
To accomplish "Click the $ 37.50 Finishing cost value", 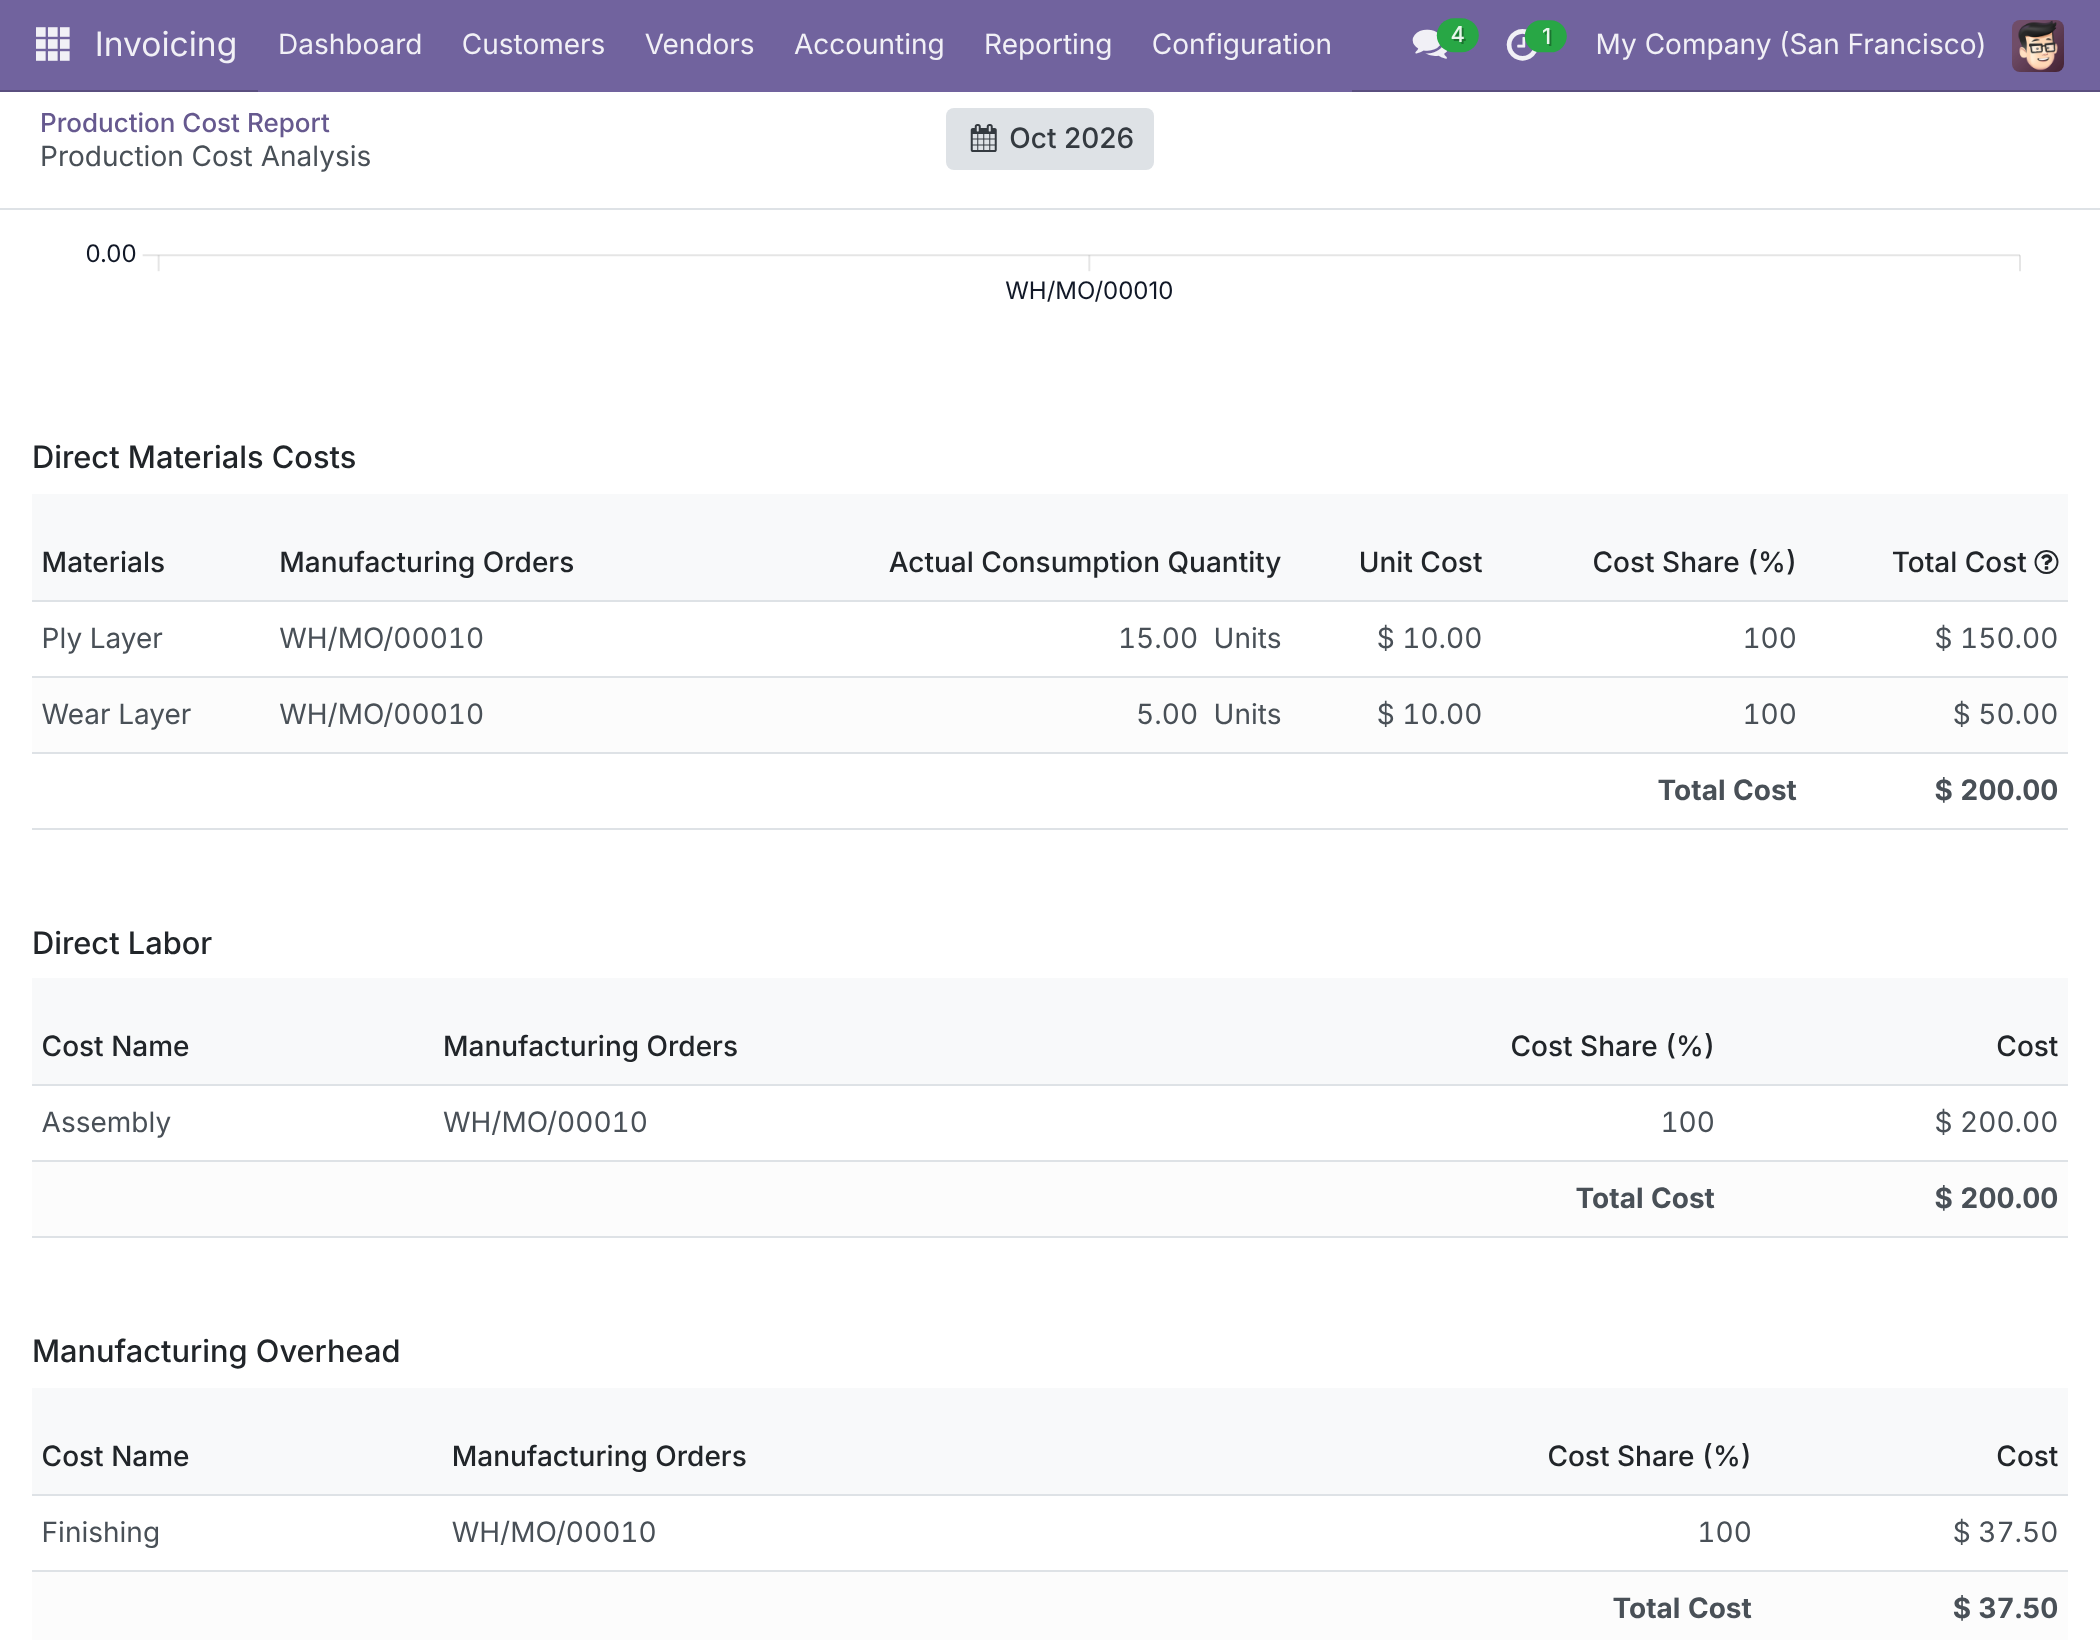I will click(x=2005, y=1532).
